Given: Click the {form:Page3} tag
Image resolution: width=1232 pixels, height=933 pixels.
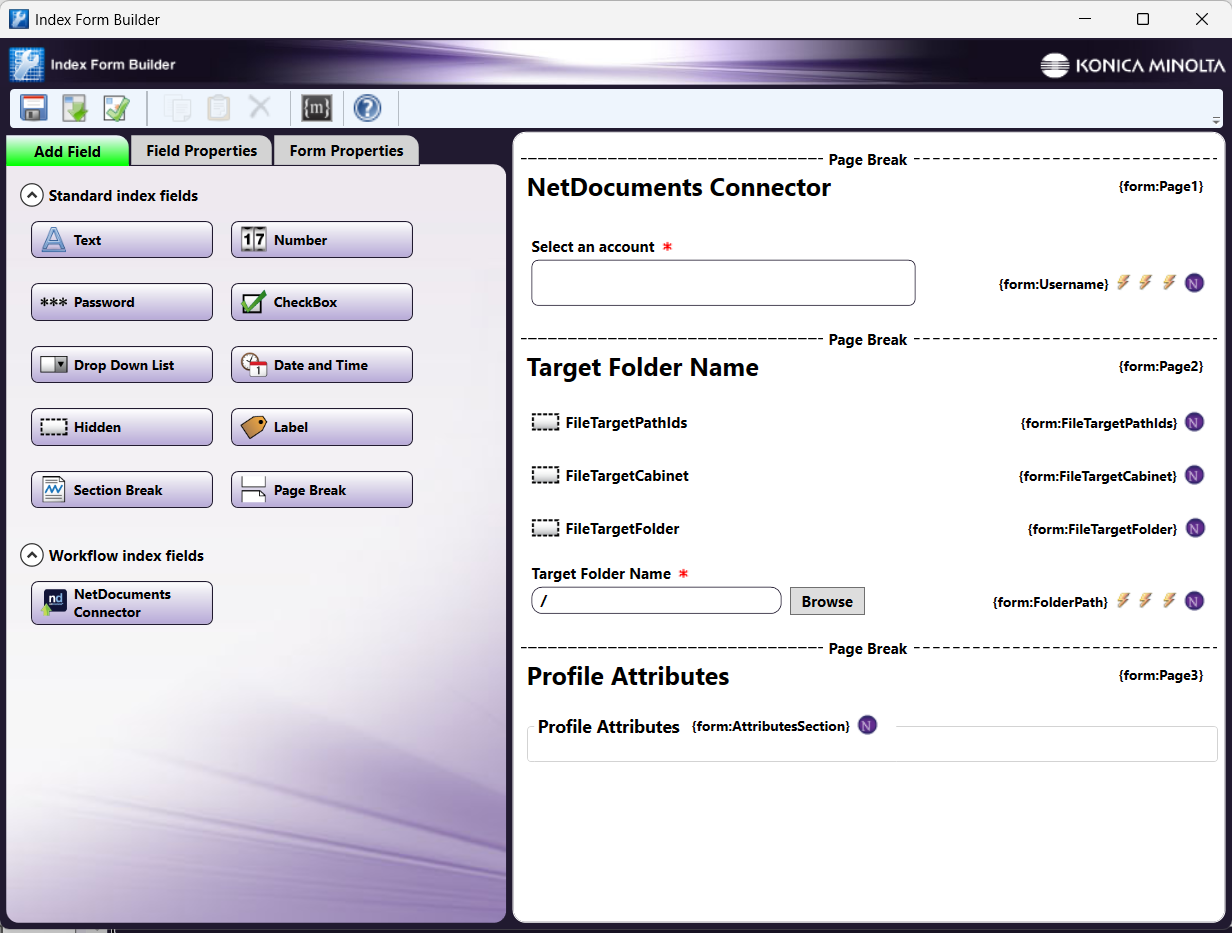Looking at the screenshot, I should (1161, 675).
